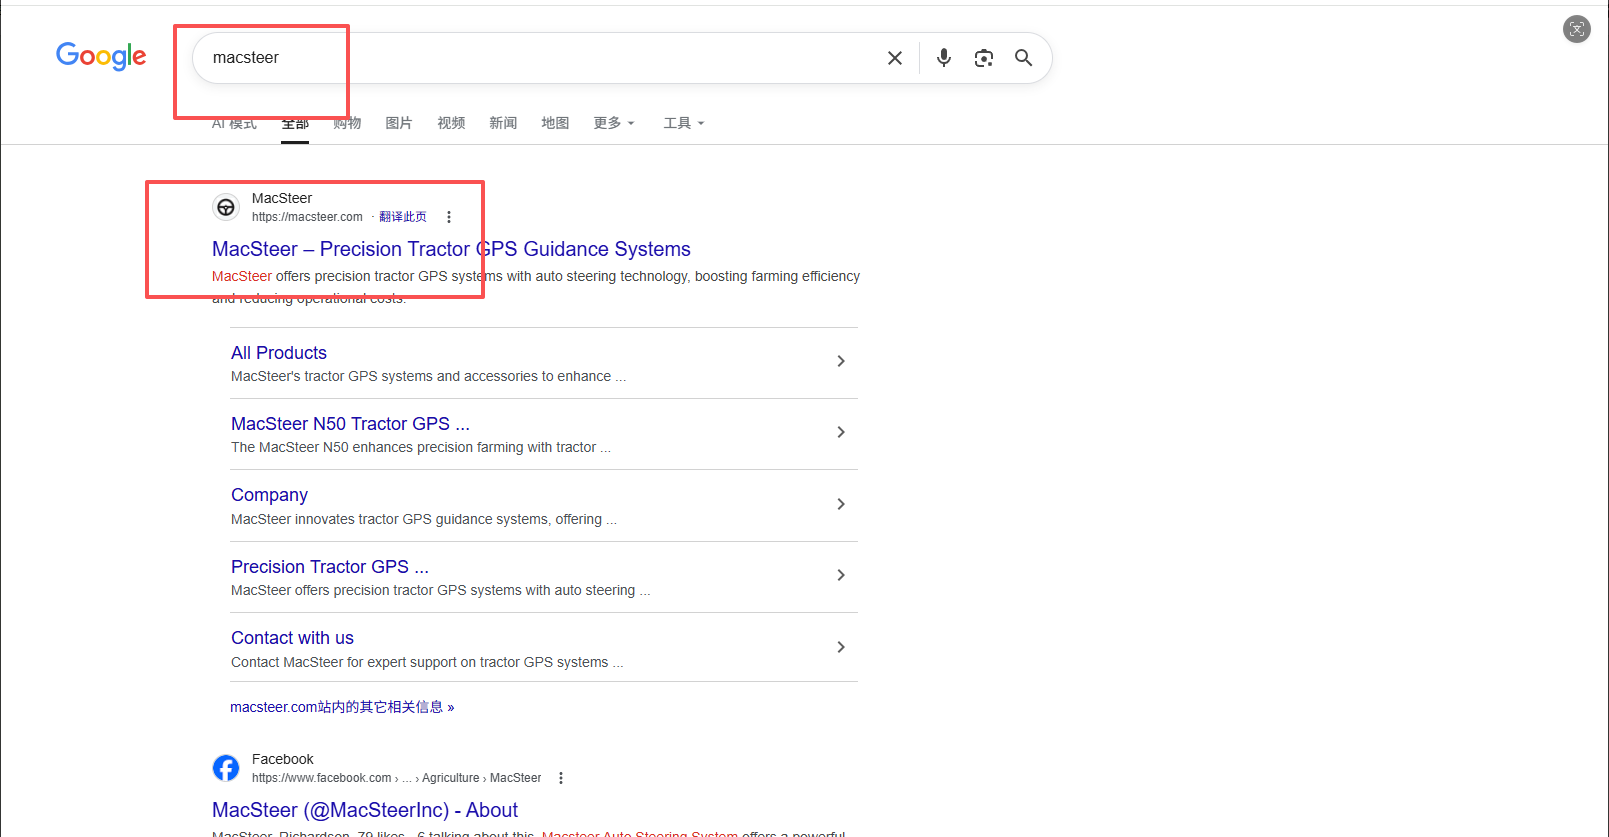
Task: Switch to the 图片 tab
Action: tap(399, 123)
